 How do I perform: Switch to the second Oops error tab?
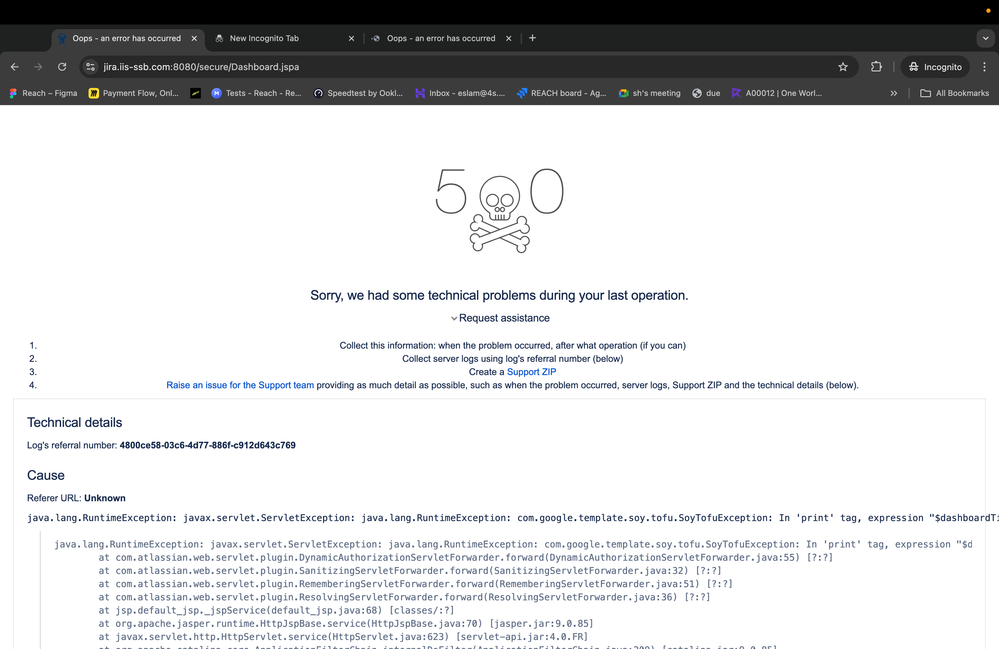[440, 38]
